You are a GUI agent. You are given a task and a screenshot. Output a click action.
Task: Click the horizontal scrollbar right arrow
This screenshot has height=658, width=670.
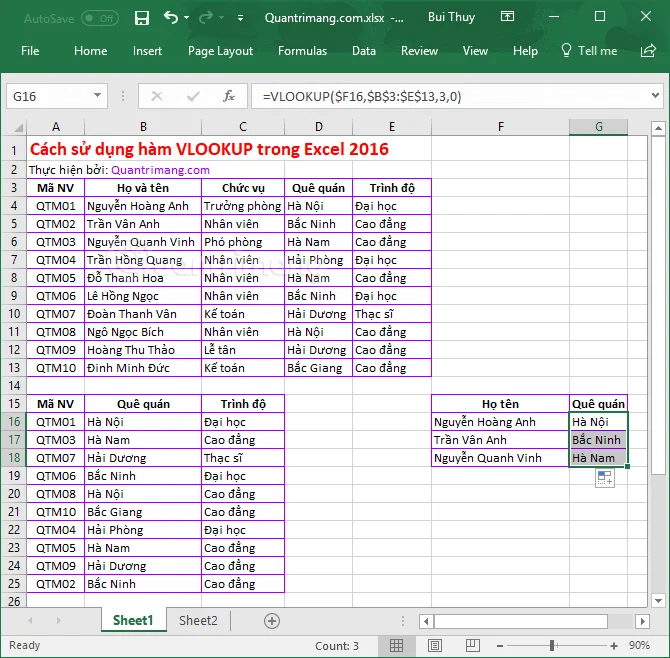click(x=642, y=621)
